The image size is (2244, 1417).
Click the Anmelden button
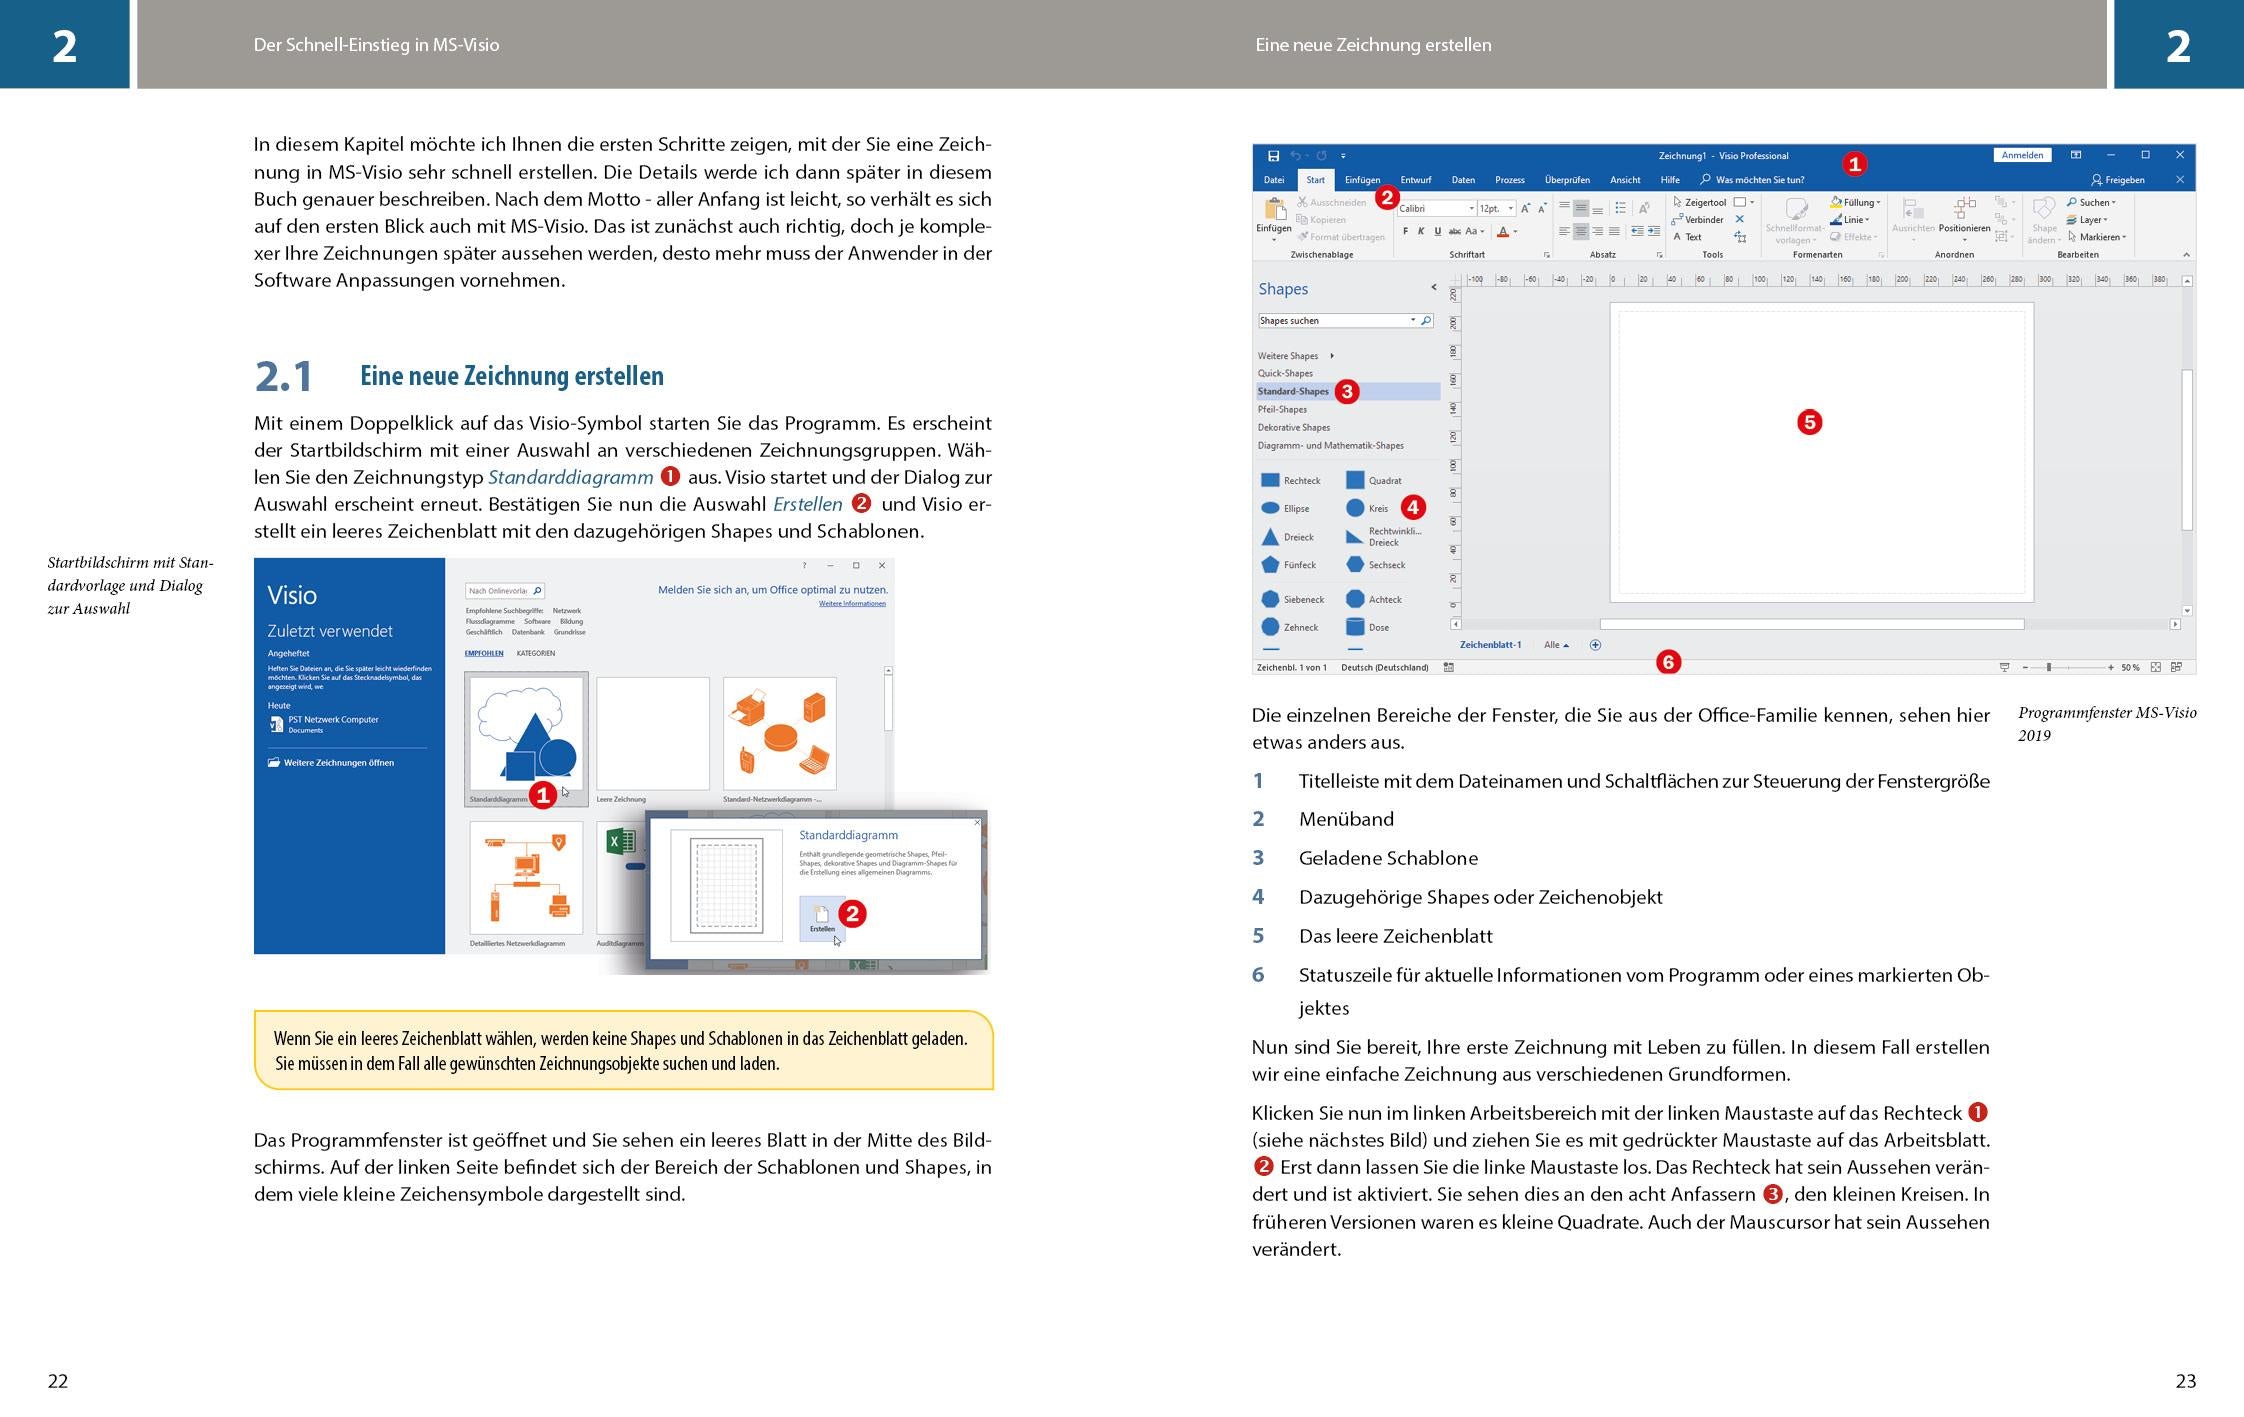2023,155
